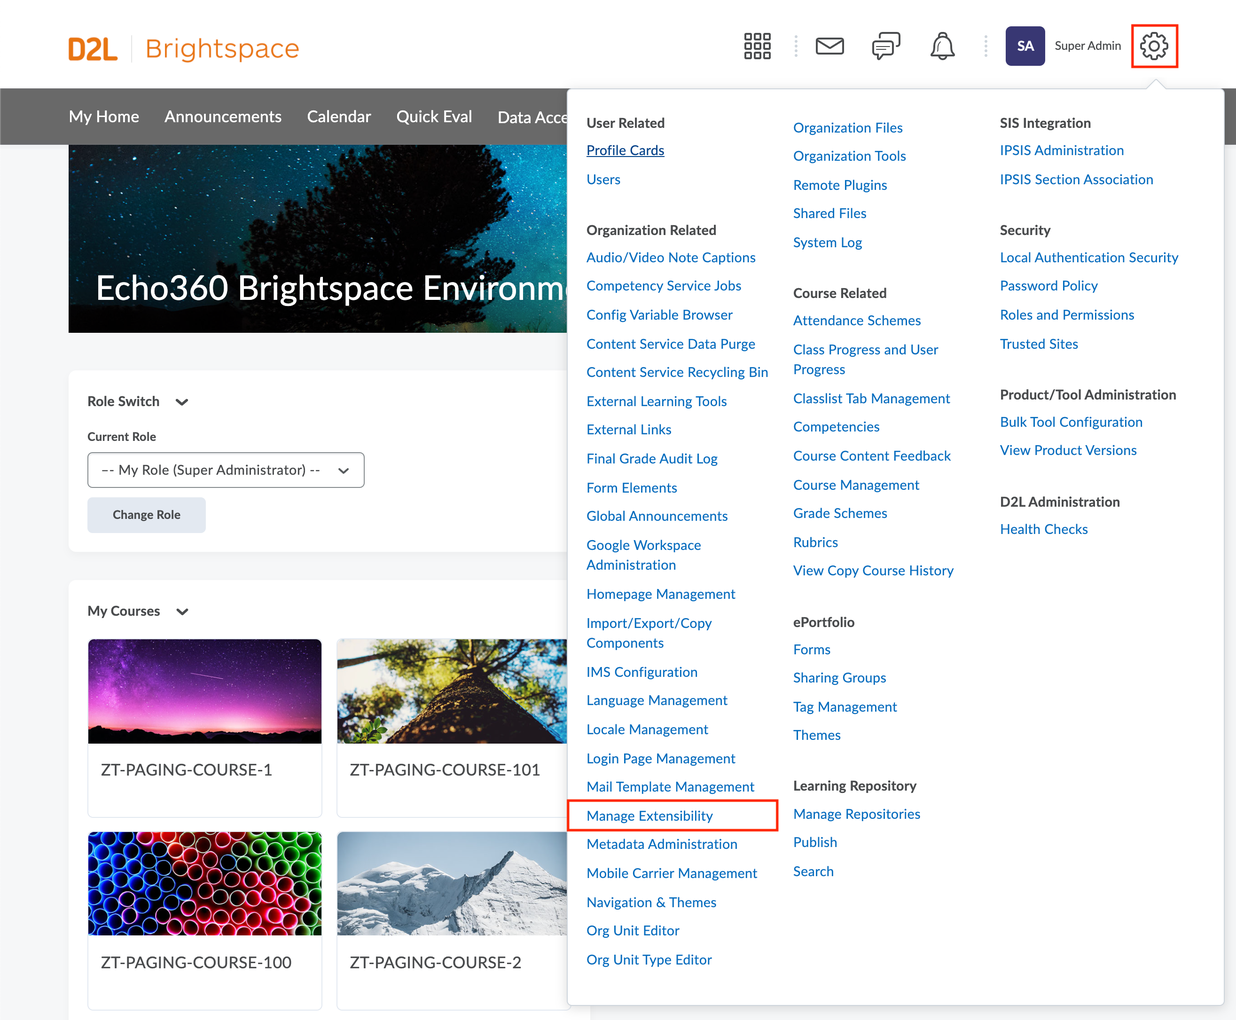Open Content Service Data Purge
The image size is (1236, 1020).
[x=671, y=344]
